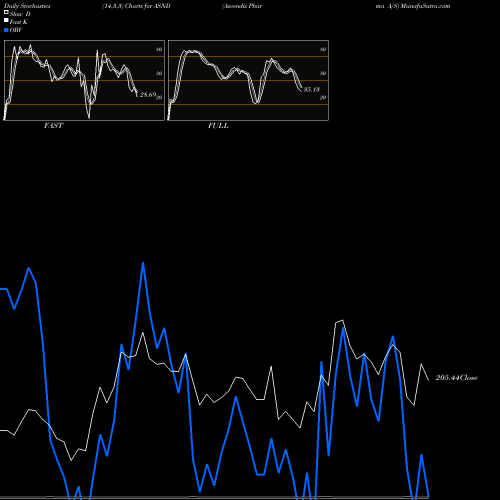This screenshot has width=500, height=500.
Task: Click the 20 level label in FULL chart
Action: pyautogui.click(x=323, y=97)
